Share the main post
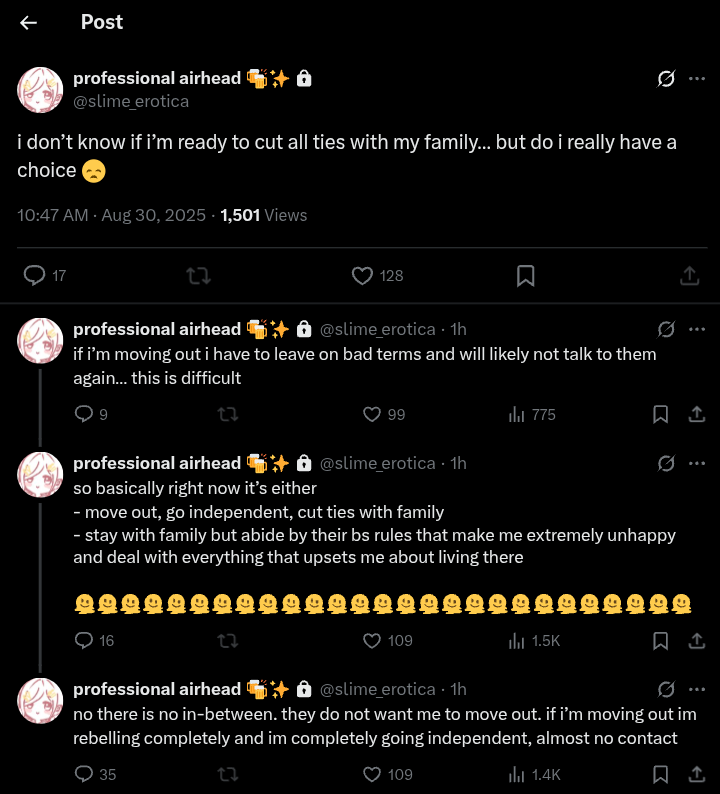 click(690, 275)
